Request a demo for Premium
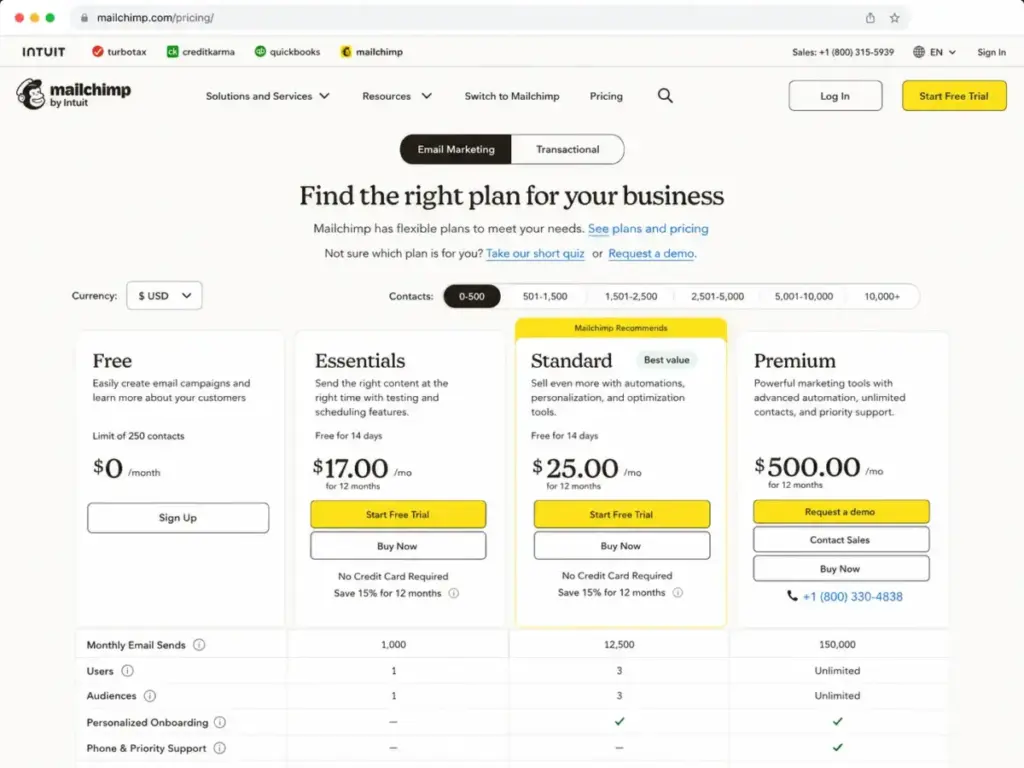This screenshot has height=768, width=1024. coord(841,511)
